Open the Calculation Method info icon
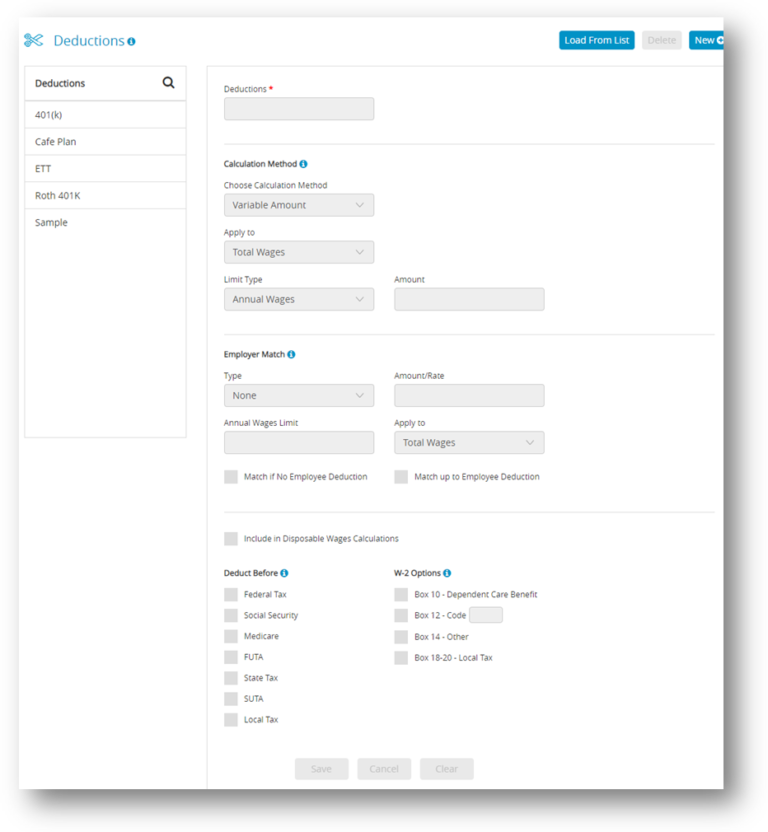Viewport: 768px width, 832px height. pyautogui.click(x=303, y=164)
